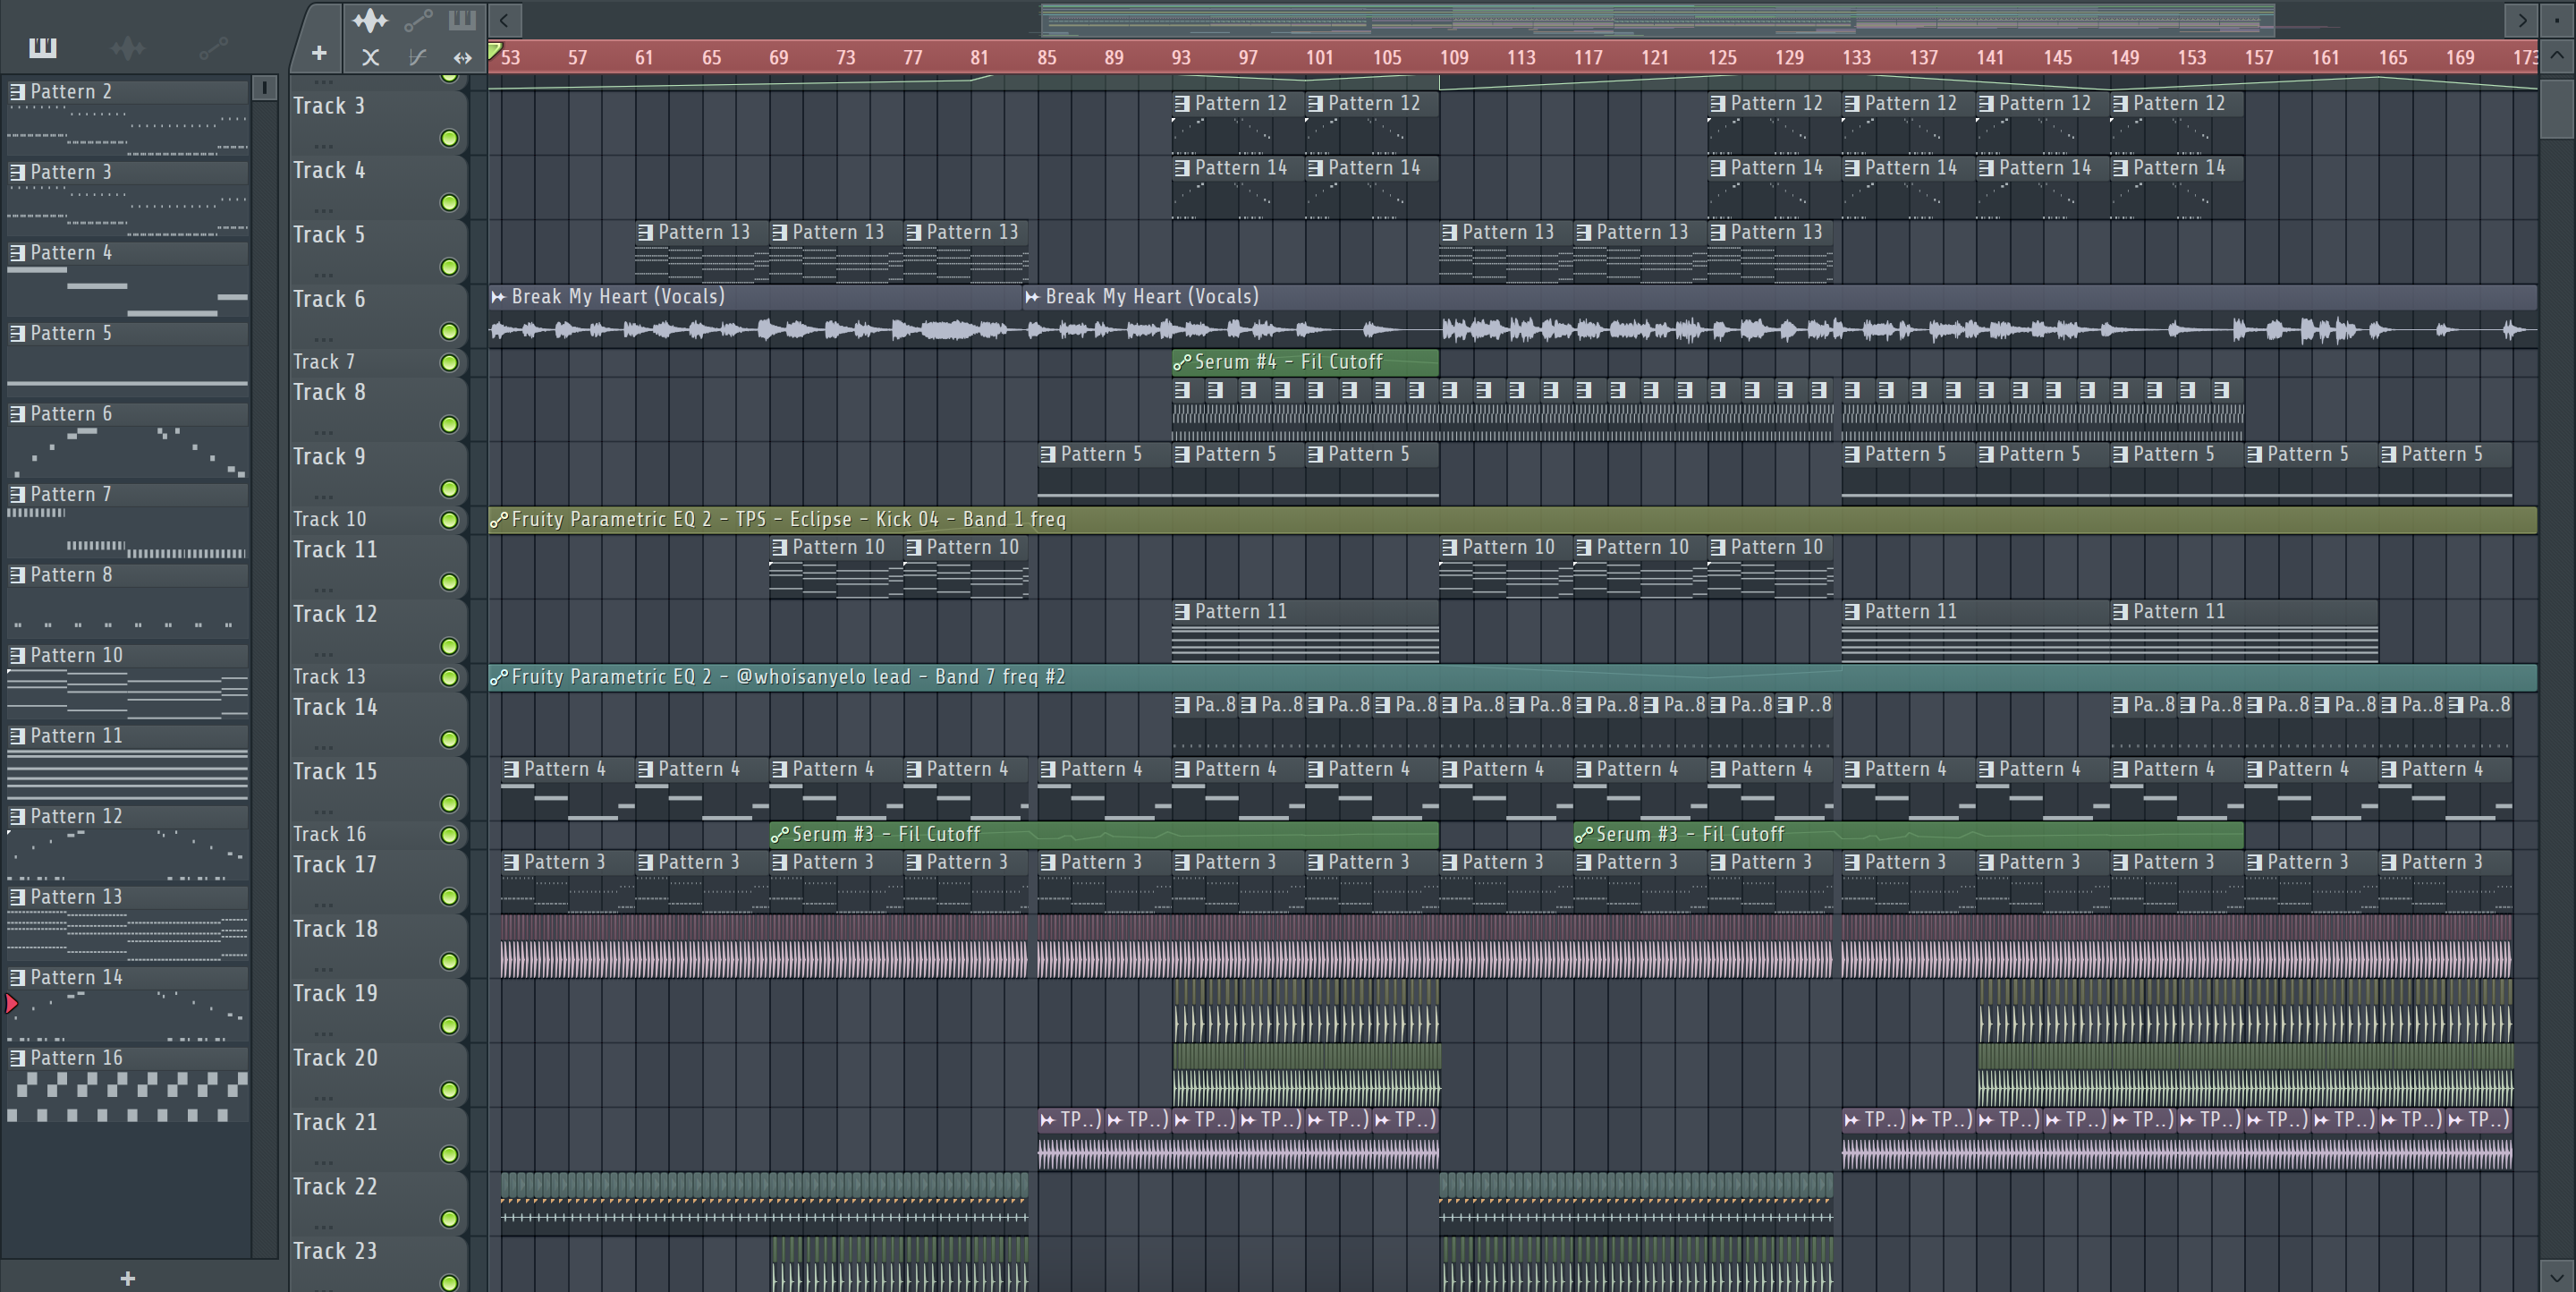This screenshot has height=1292, width=2576.
Task: Click the audio icon on the first Break My Heart (Vocals) clip
Action: (x=498, y=297)
